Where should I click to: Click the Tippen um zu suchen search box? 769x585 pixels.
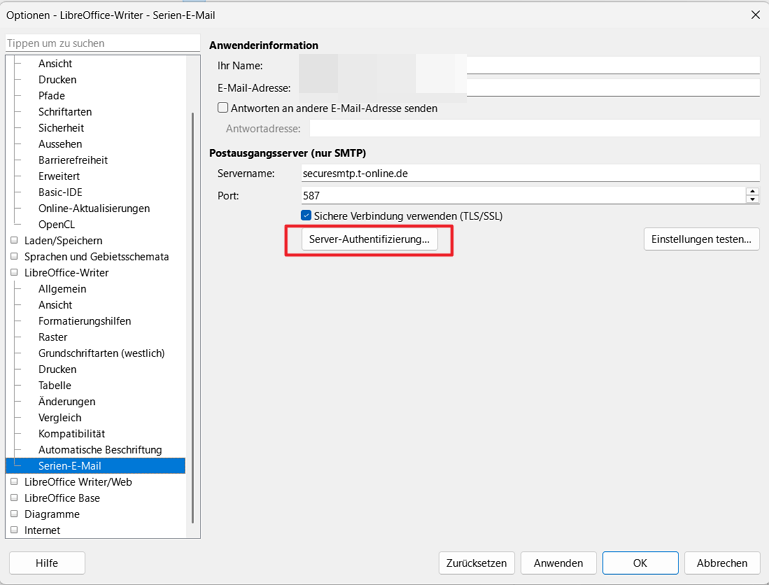(x=103, y=43)
